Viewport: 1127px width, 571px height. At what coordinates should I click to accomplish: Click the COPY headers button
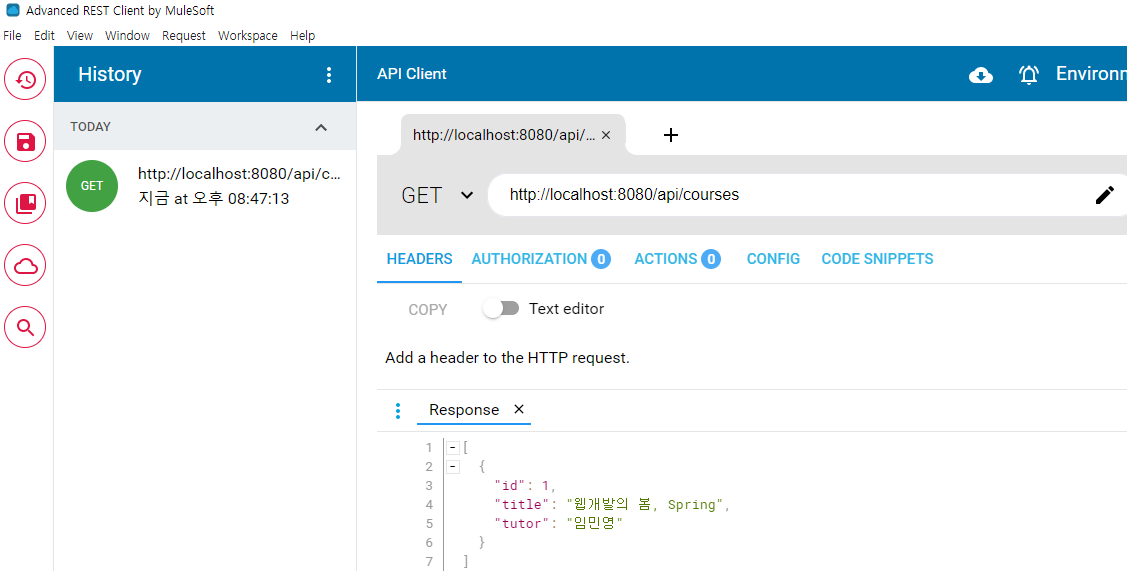click(428, 310)
